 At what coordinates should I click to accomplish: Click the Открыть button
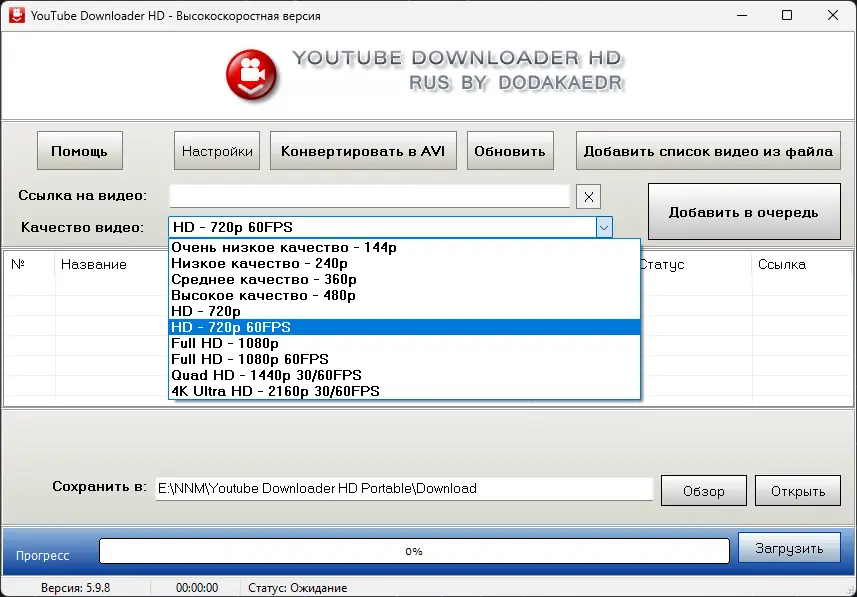pos(797,490)
